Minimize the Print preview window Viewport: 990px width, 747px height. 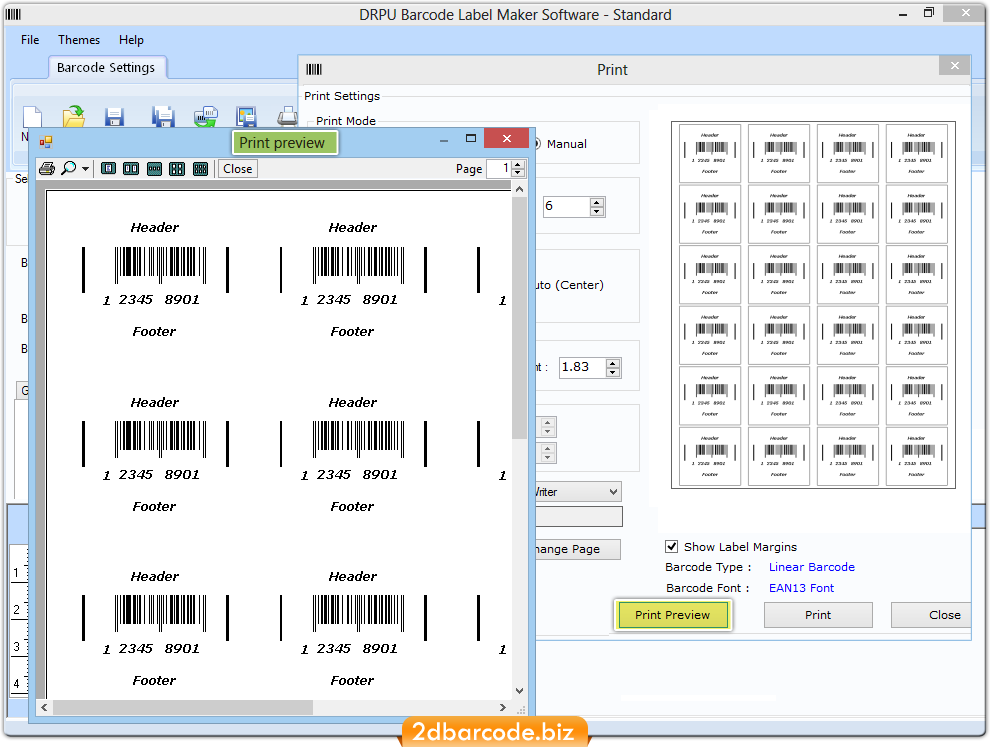[444, 140]
